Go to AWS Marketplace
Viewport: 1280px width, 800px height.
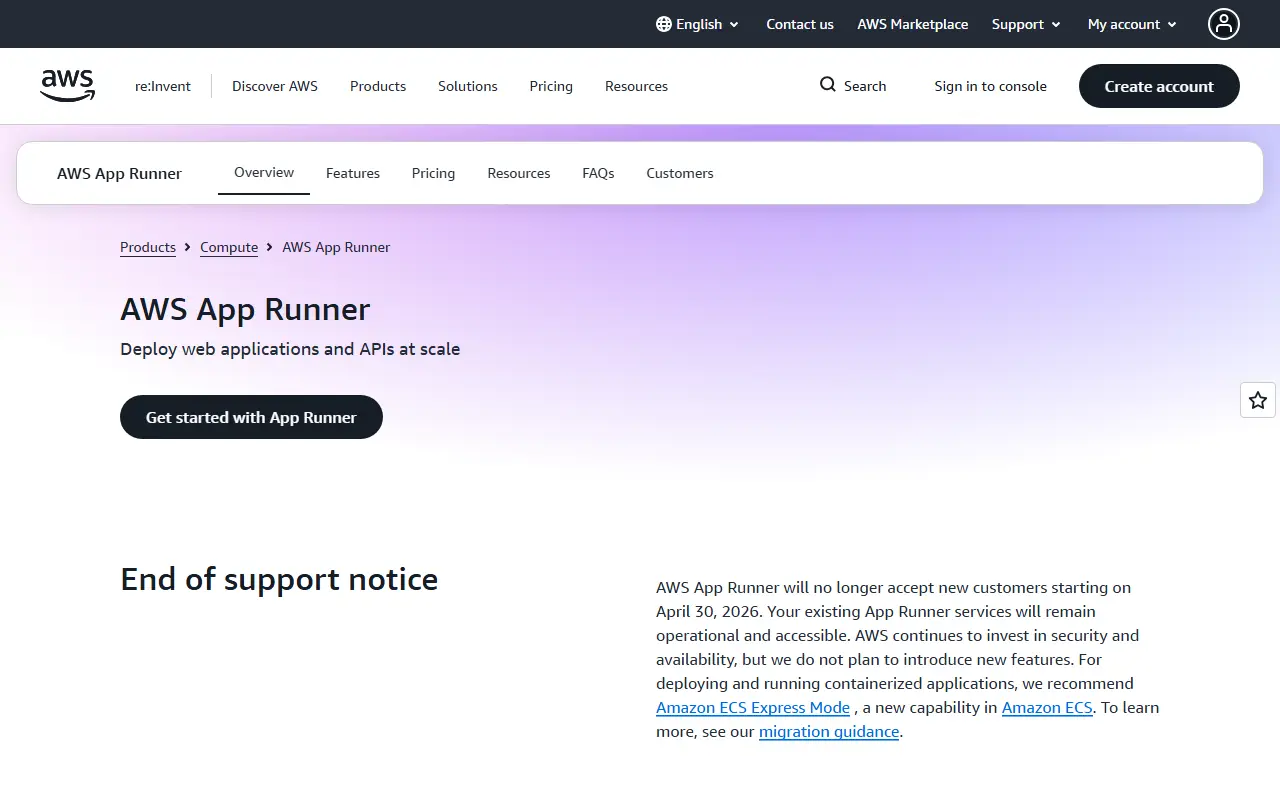coord(913,24)
